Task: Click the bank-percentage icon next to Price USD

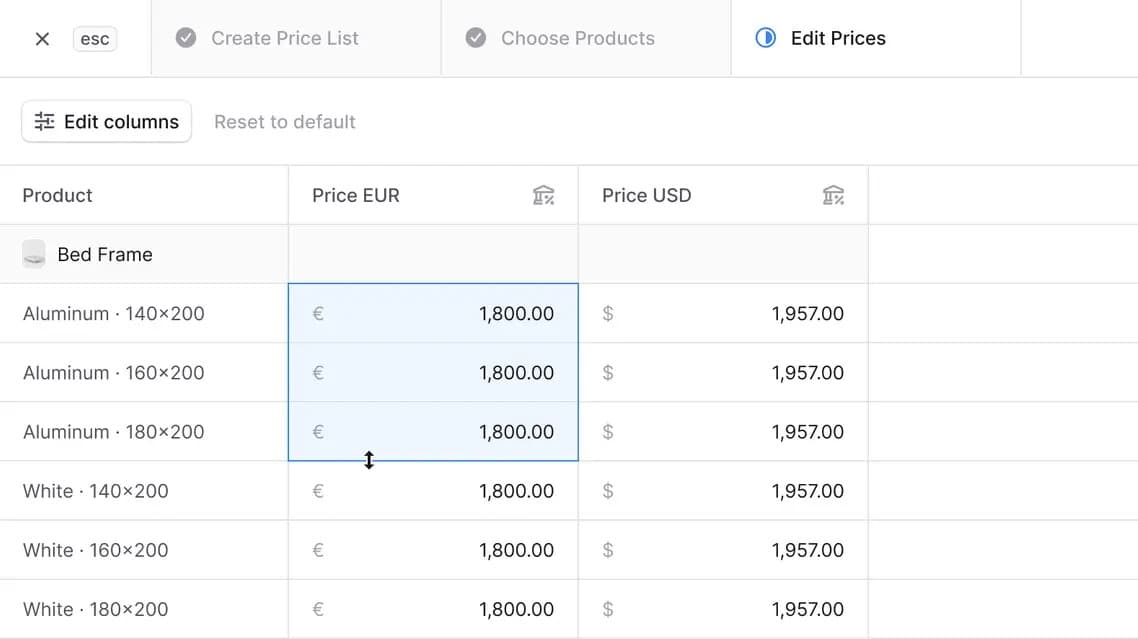Action: tap(834, 195)
